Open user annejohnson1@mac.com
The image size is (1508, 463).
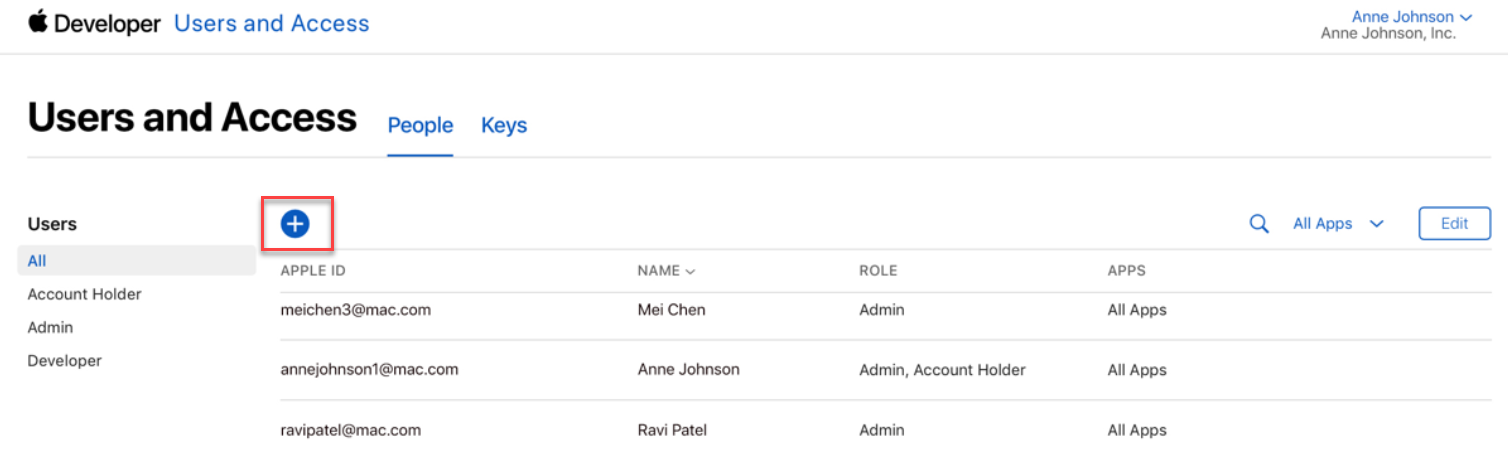click(369, 369)
